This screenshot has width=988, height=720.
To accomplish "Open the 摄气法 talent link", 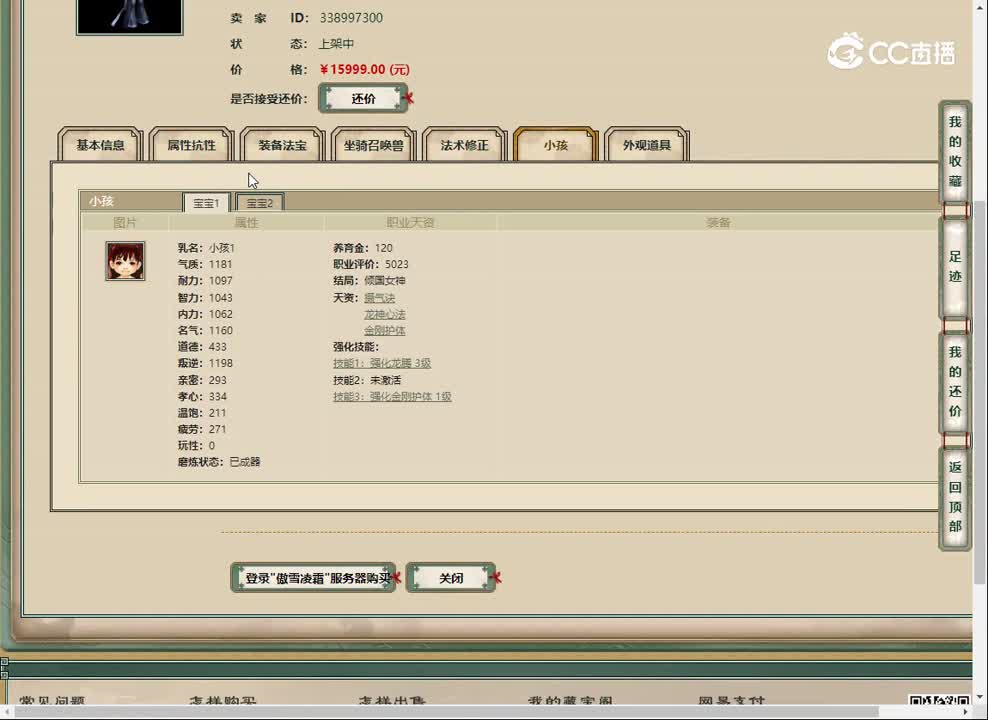I will tap(379, 297).
